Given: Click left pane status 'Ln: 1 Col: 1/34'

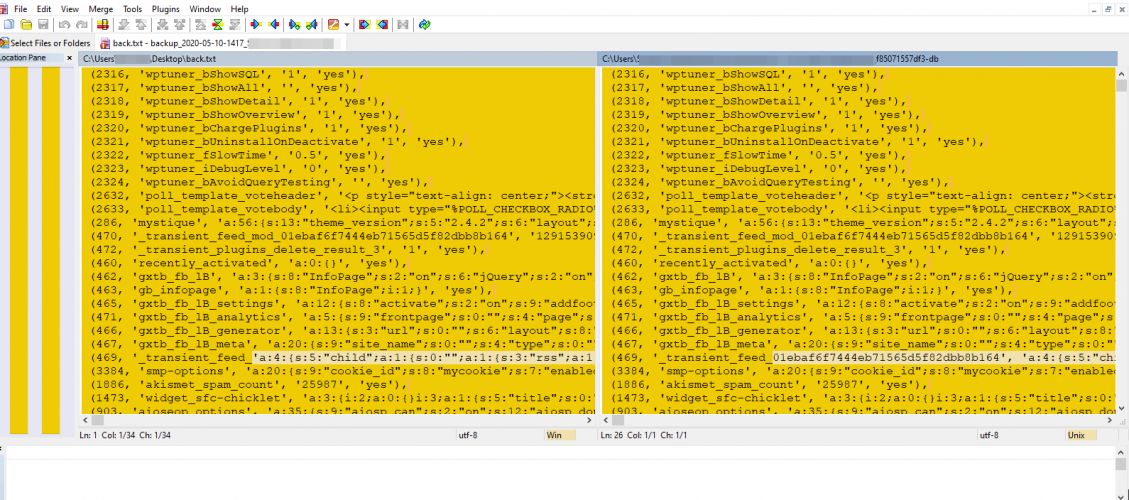Looking at the screenshot, I should pyautogui.click(x=125, y=435).
